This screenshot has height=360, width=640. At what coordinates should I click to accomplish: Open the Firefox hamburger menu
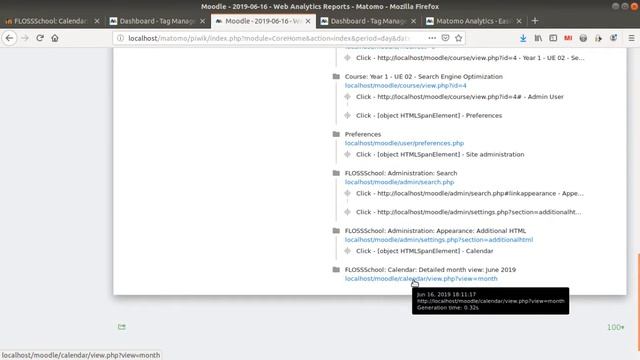[x=631, y=38]
